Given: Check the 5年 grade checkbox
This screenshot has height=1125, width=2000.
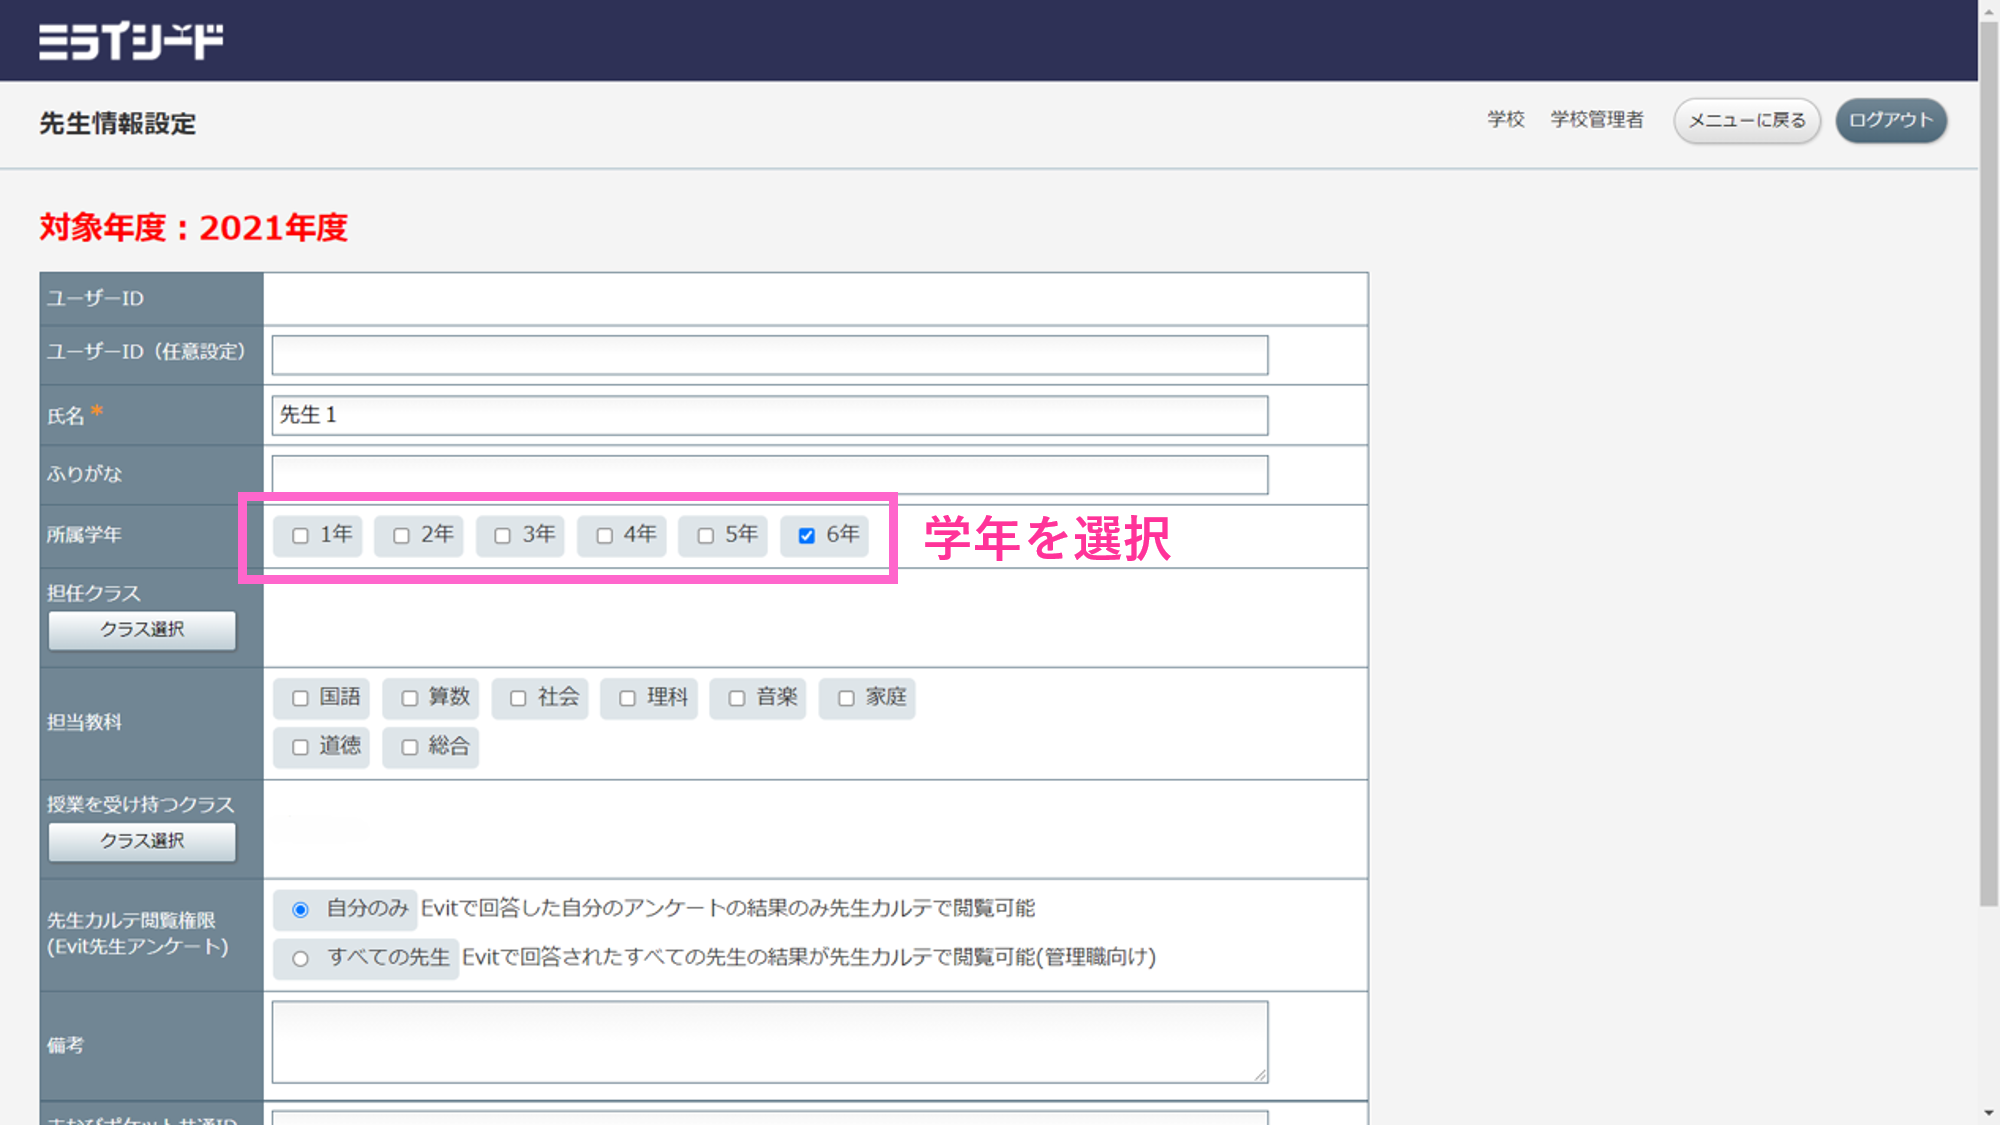Looking at the screenshot, I should tap(705, 536).
